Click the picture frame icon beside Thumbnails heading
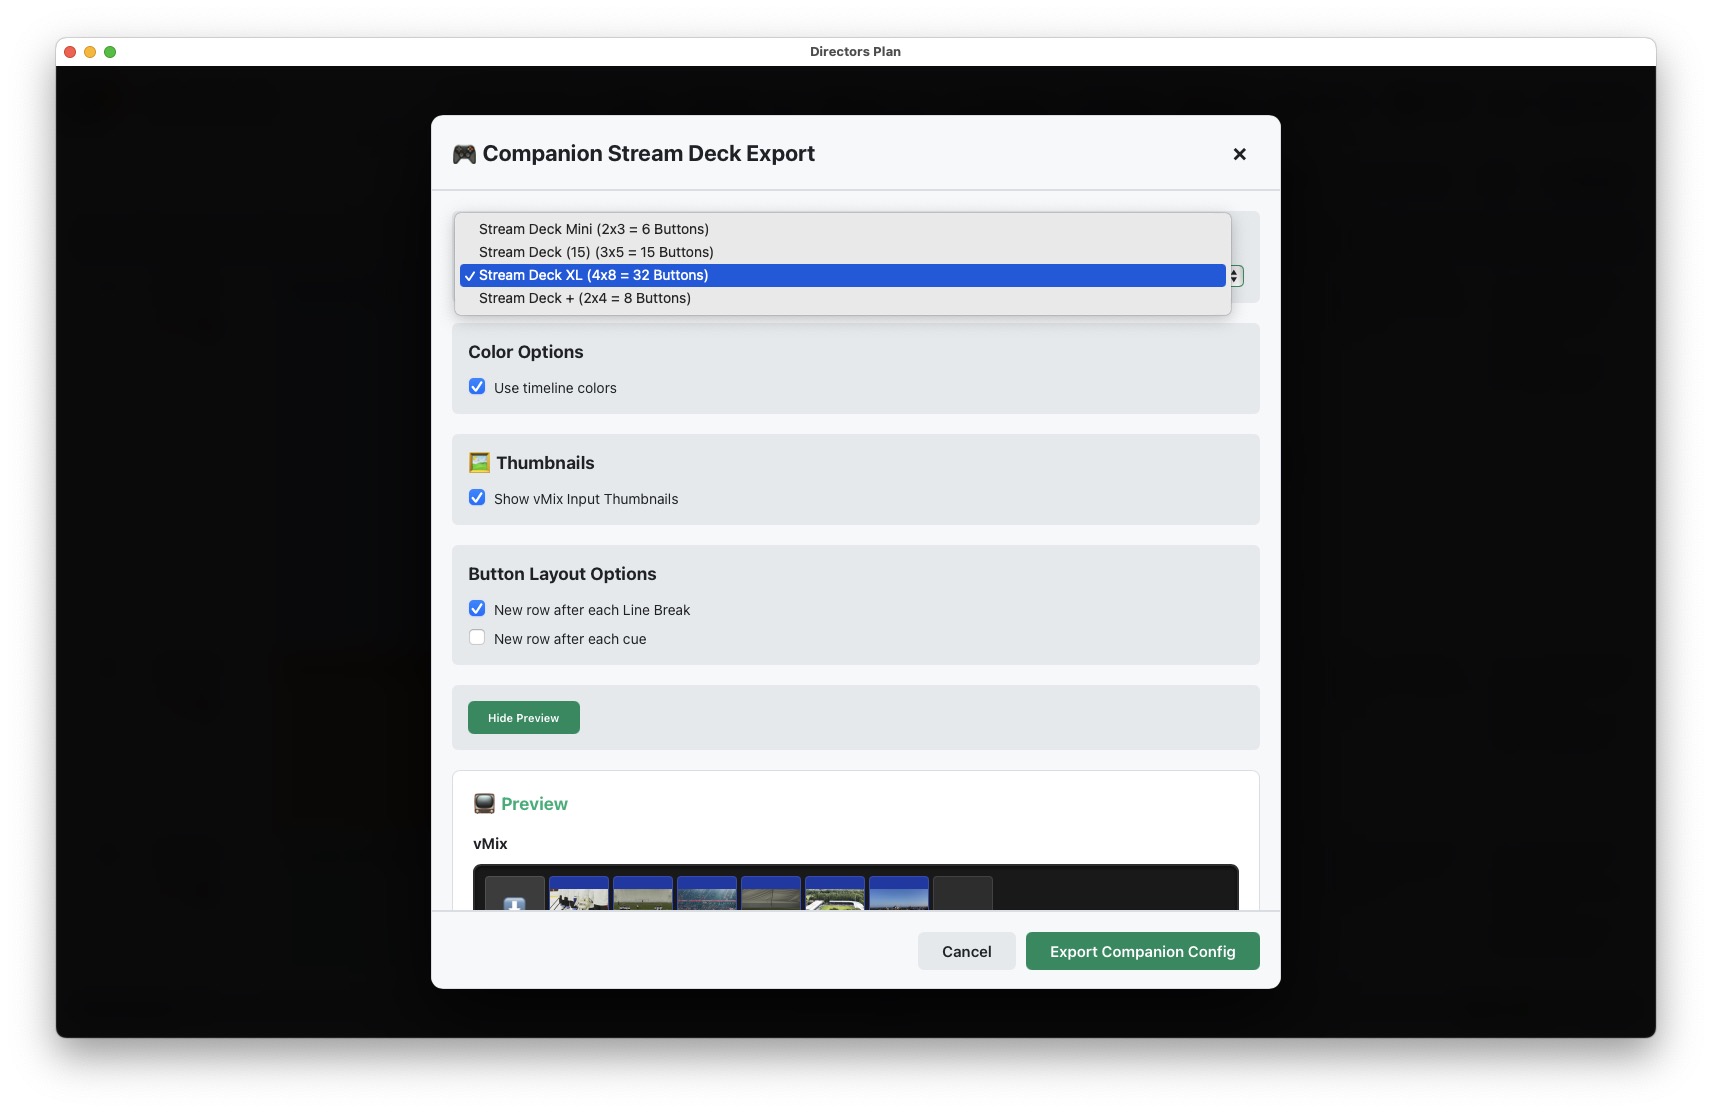 478,462
